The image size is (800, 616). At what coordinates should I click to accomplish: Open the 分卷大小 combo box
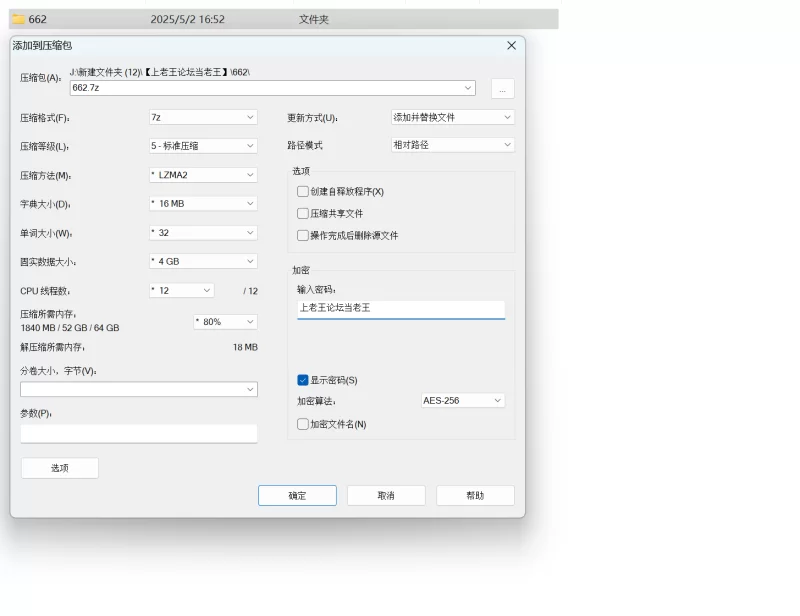click(139, 389)
